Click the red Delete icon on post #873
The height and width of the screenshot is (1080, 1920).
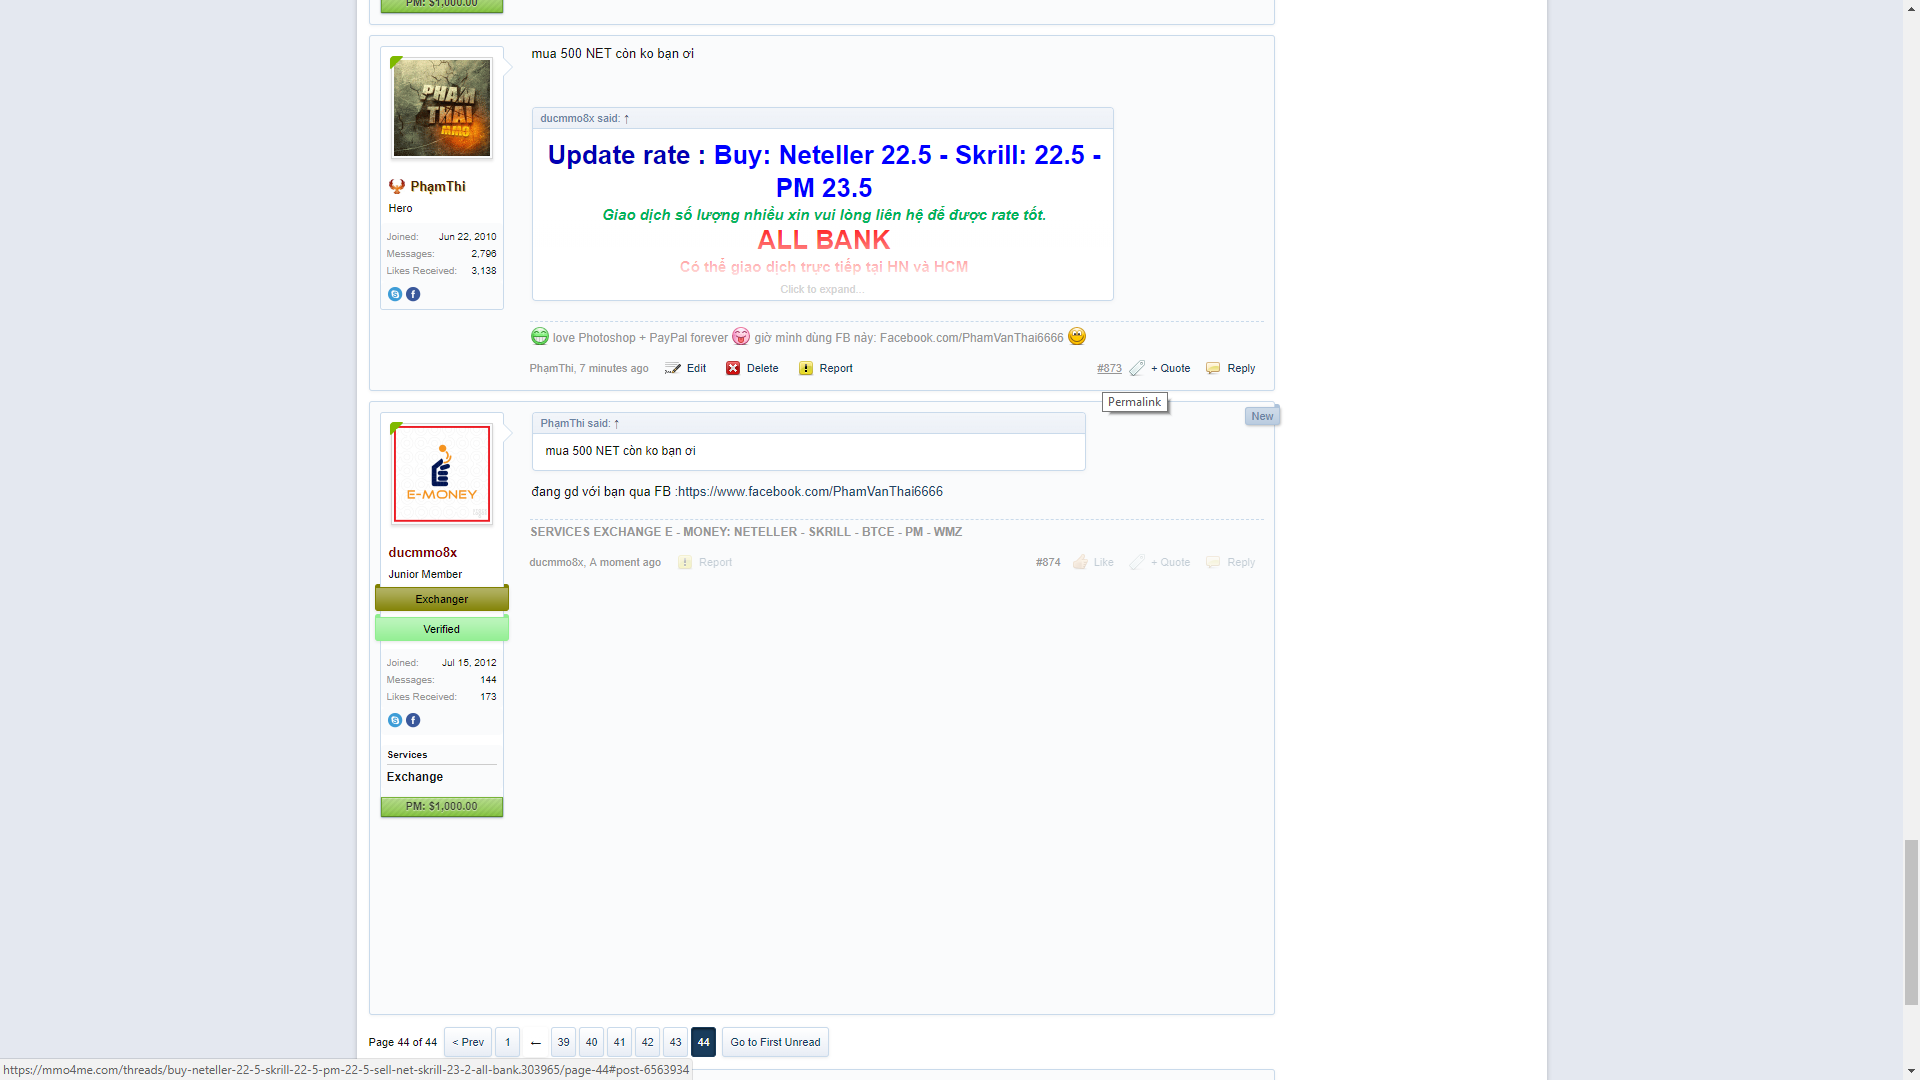733,368
